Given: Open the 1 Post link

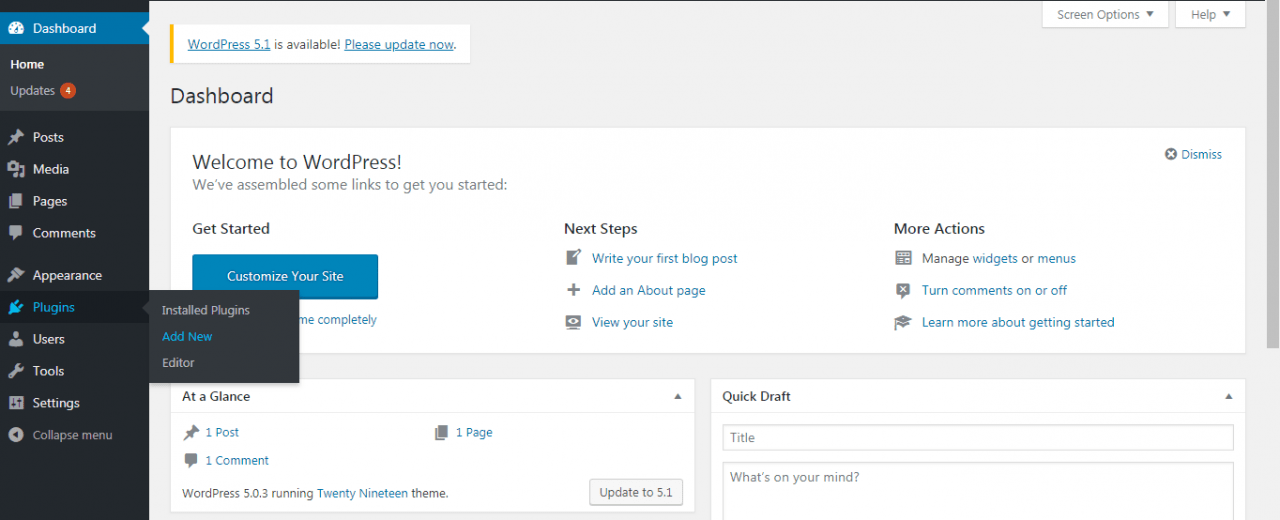Looking at the screenshot, I should coord(222,433).
